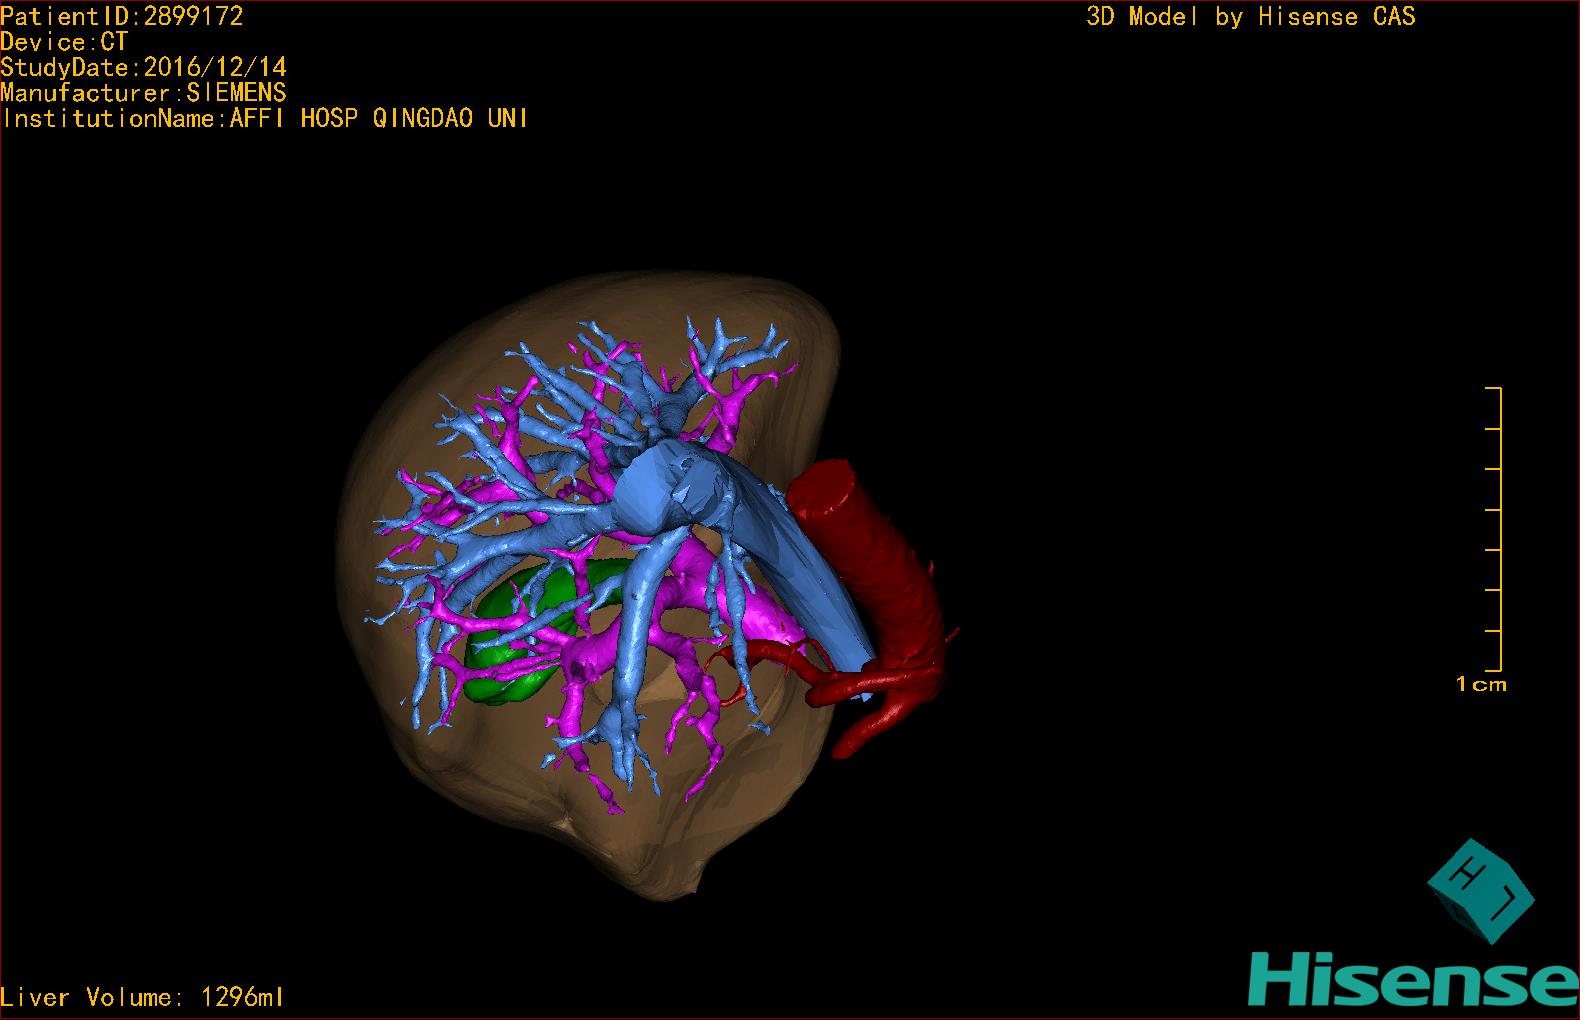Click the '3D Model by Hisense CAS' caption
The image size is (1580, 1020).
point(1250,16)
